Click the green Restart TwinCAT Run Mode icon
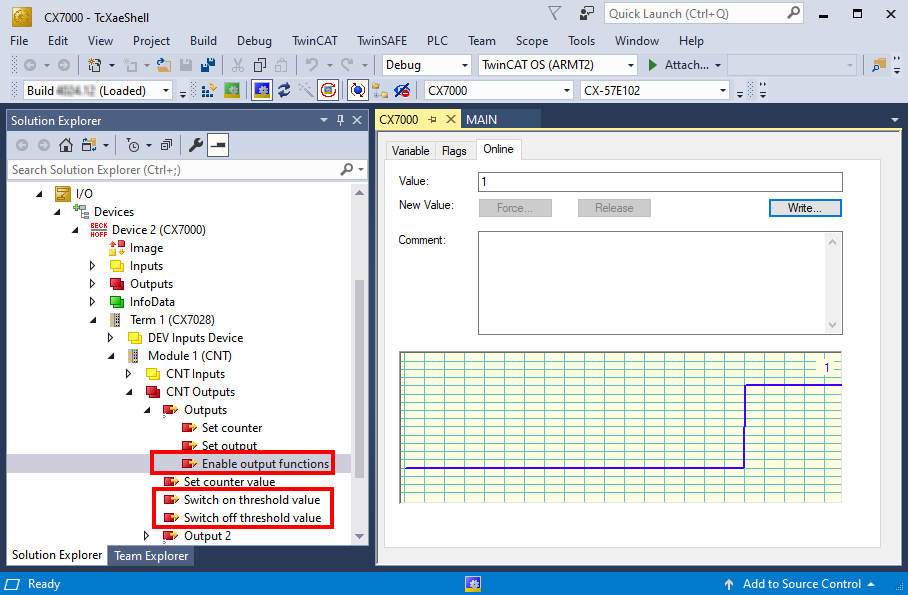Screen dimensions: 908x595 [x=232, y=90]
